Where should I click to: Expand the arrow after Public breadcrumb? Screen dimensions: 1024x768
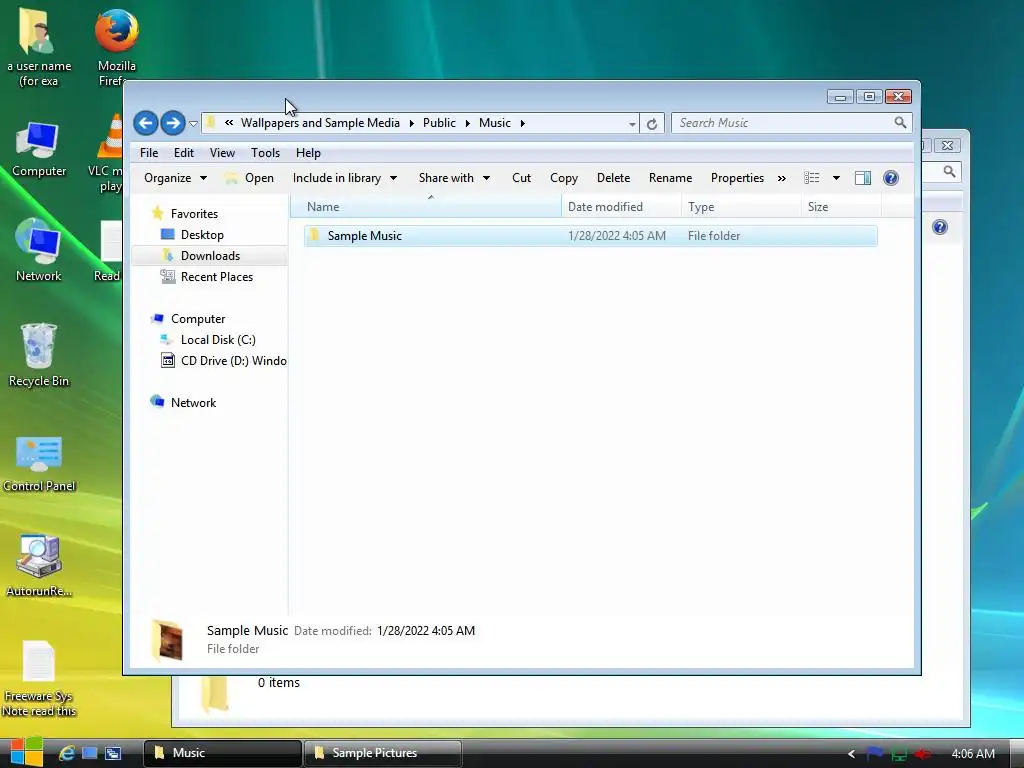click(x=468, y=123)
